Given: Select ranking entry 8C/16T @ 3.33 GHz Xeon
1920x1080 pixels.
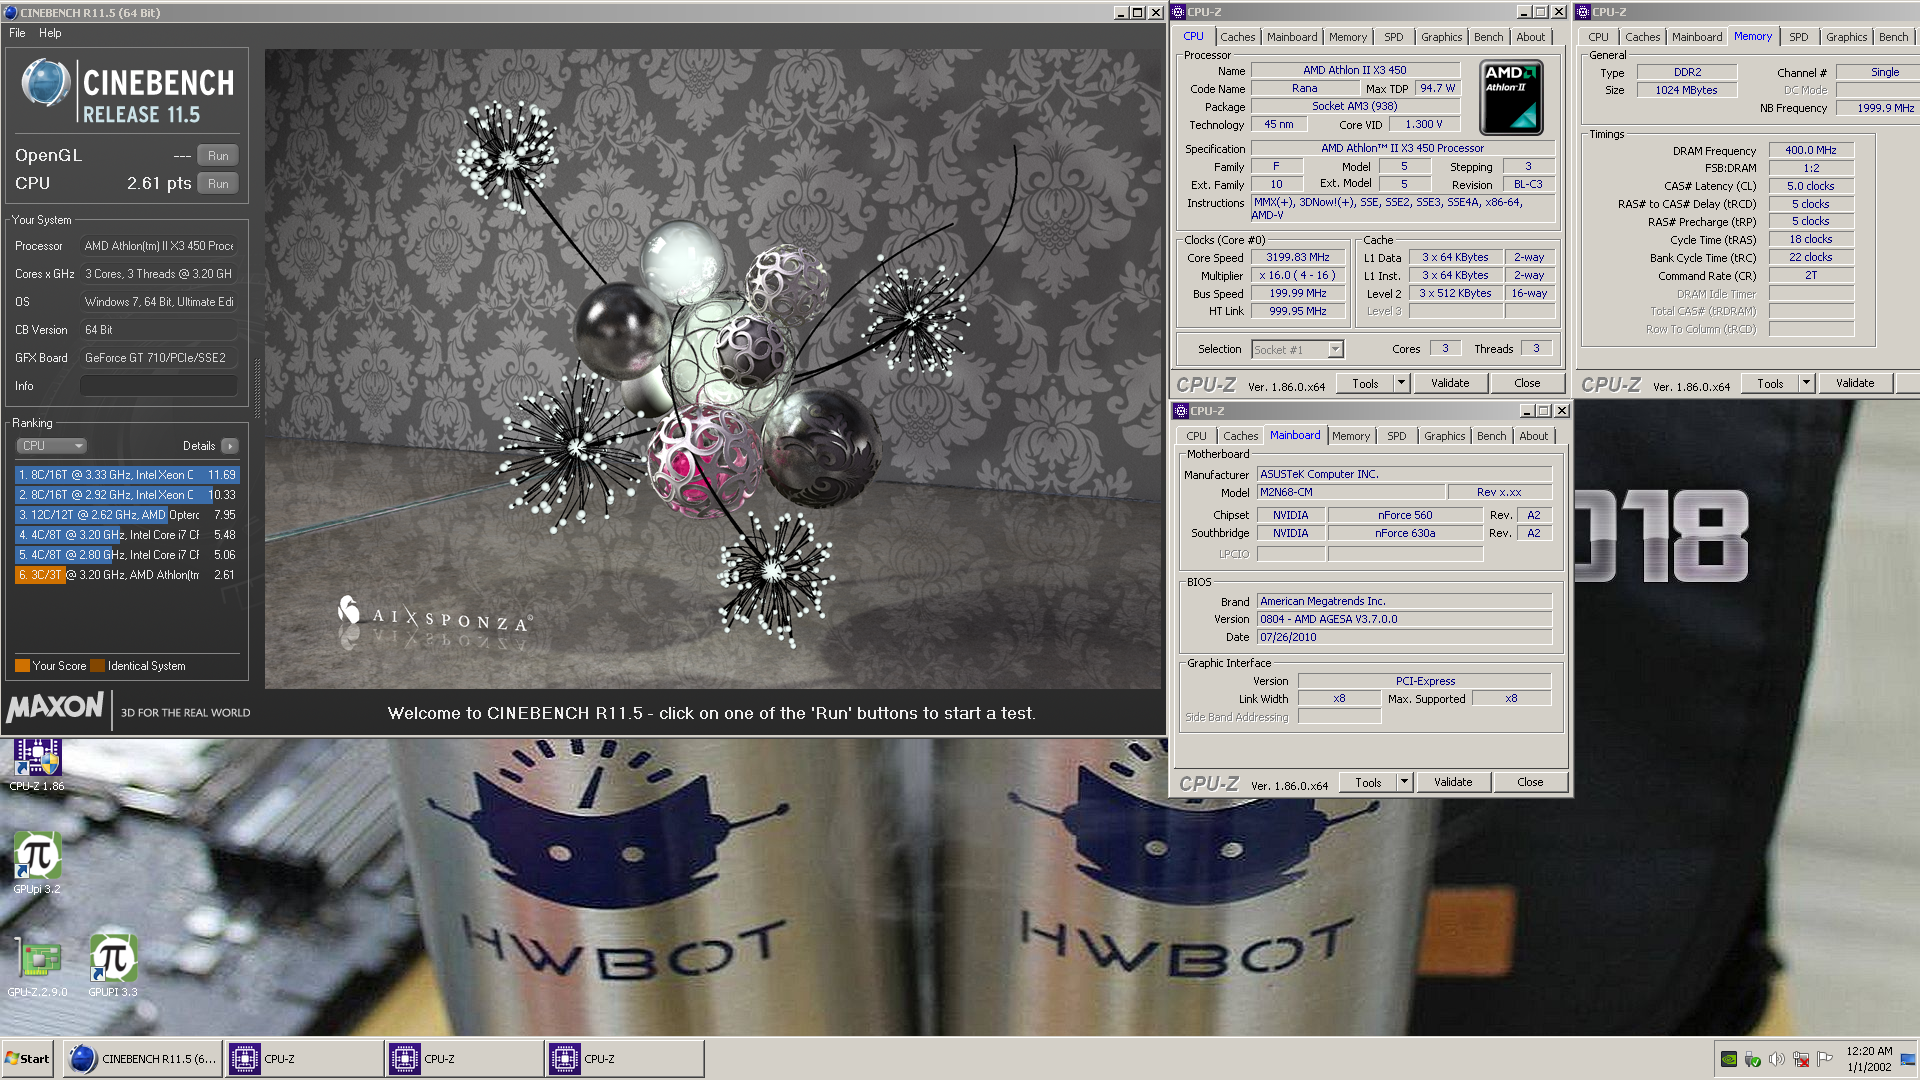Looking at the screenshot, I should [127, 475].
